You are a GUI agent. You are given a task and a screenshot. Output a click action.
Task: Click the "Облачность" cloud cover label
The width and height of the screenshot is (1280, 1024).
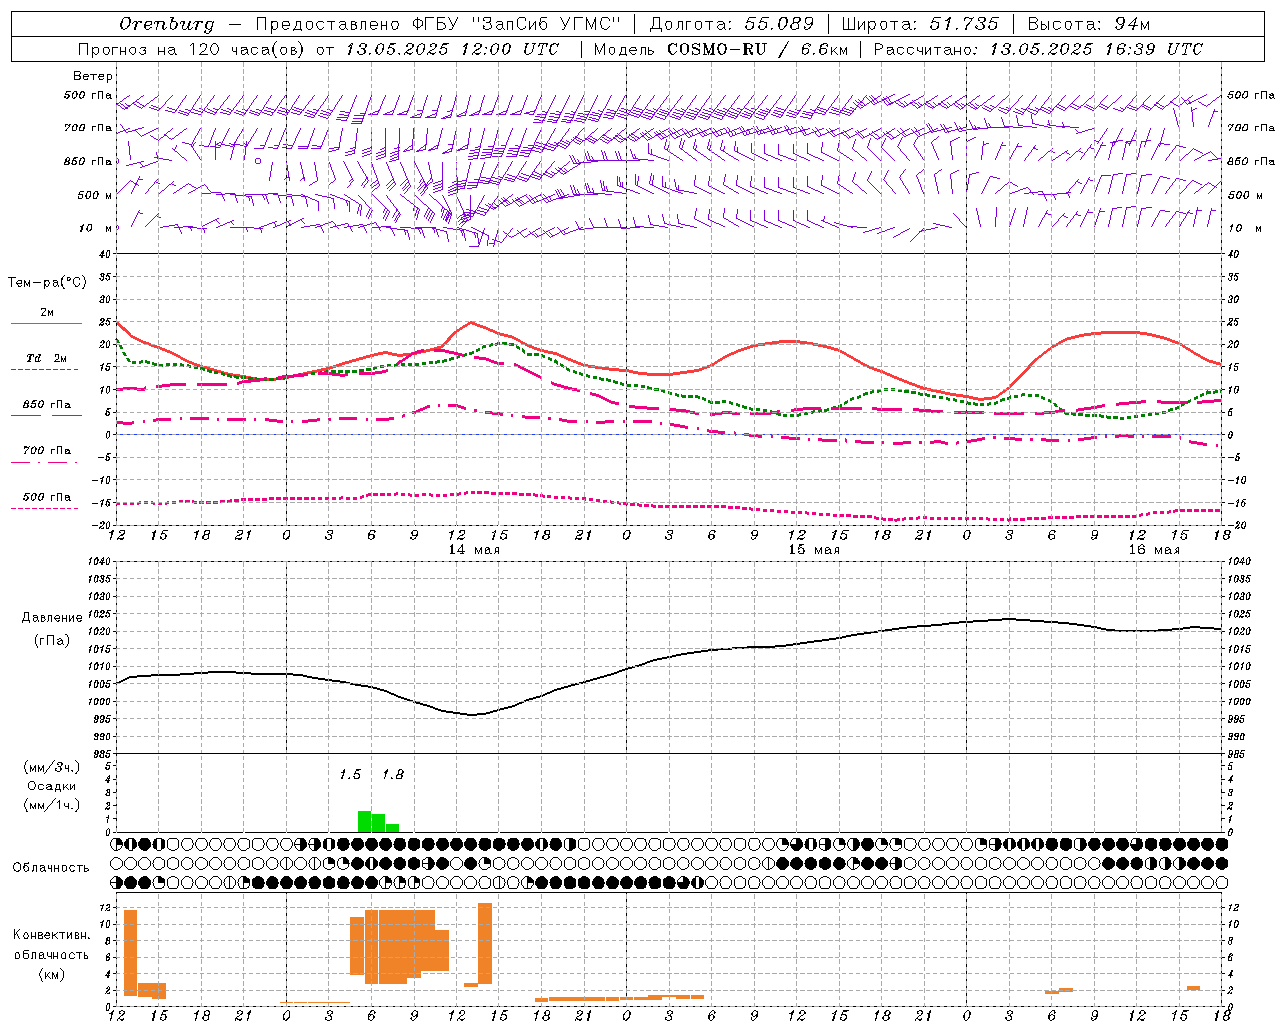pyautogui.click(x=51, y=868)
